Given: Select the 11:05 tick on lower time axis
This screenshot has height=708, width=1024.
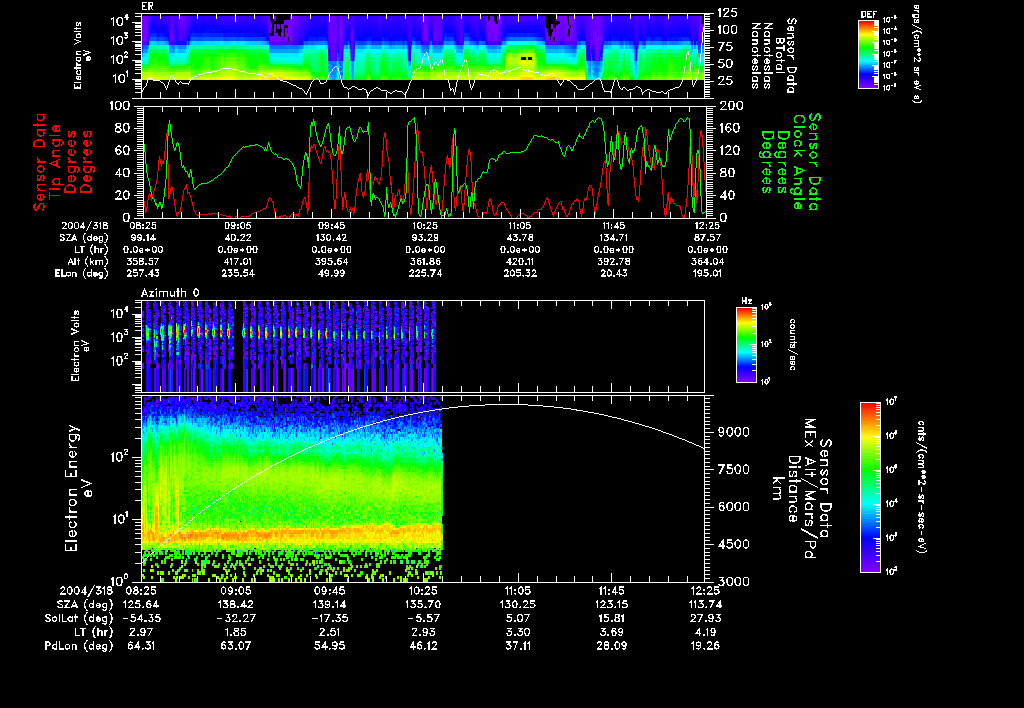Looking at the screenshot, I should pos(519,592).
